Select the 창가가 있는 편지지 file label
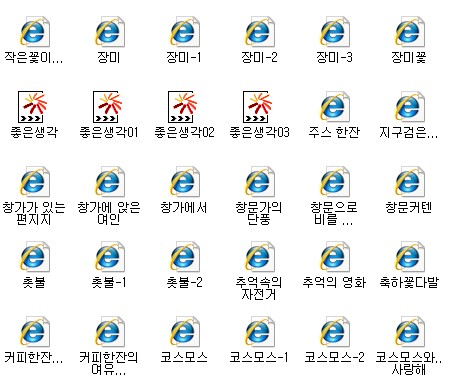 (x=34, y=213)
